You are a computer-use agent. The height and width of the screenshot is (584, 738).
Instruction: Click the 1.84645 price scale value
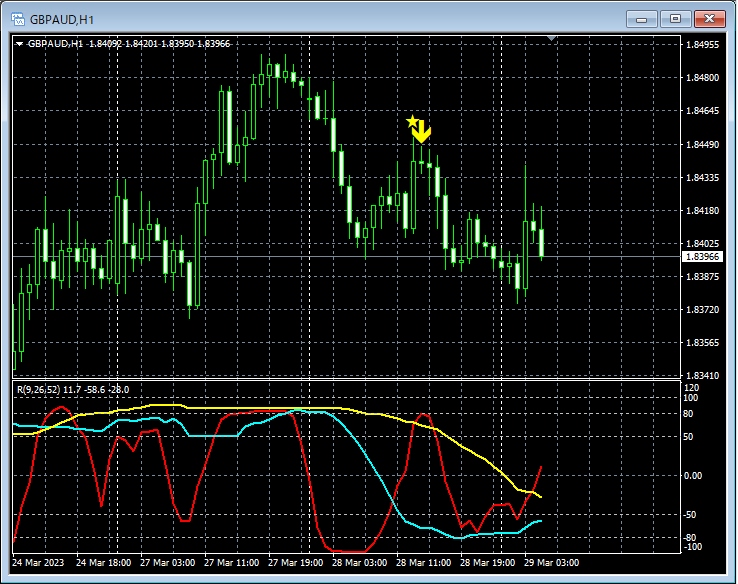(x=703, y=111)
